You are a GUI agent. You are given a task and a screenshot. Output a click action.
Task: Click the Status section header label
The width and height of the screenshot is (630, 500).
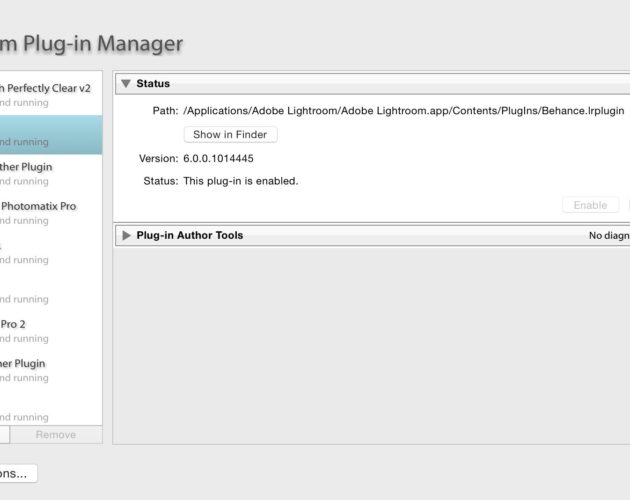[x=153, y=84]
